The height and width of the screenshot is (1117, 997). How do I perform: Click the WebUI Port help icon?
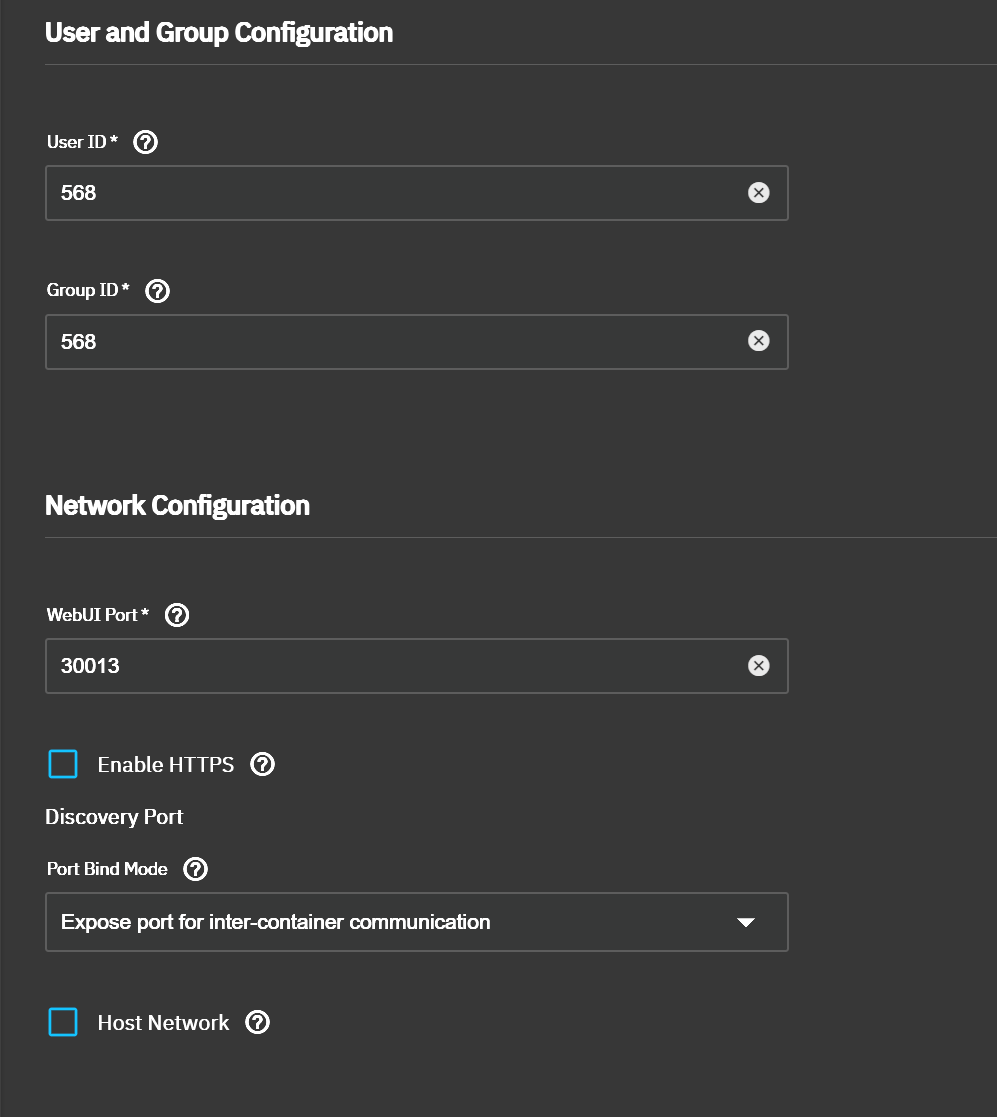177,615
